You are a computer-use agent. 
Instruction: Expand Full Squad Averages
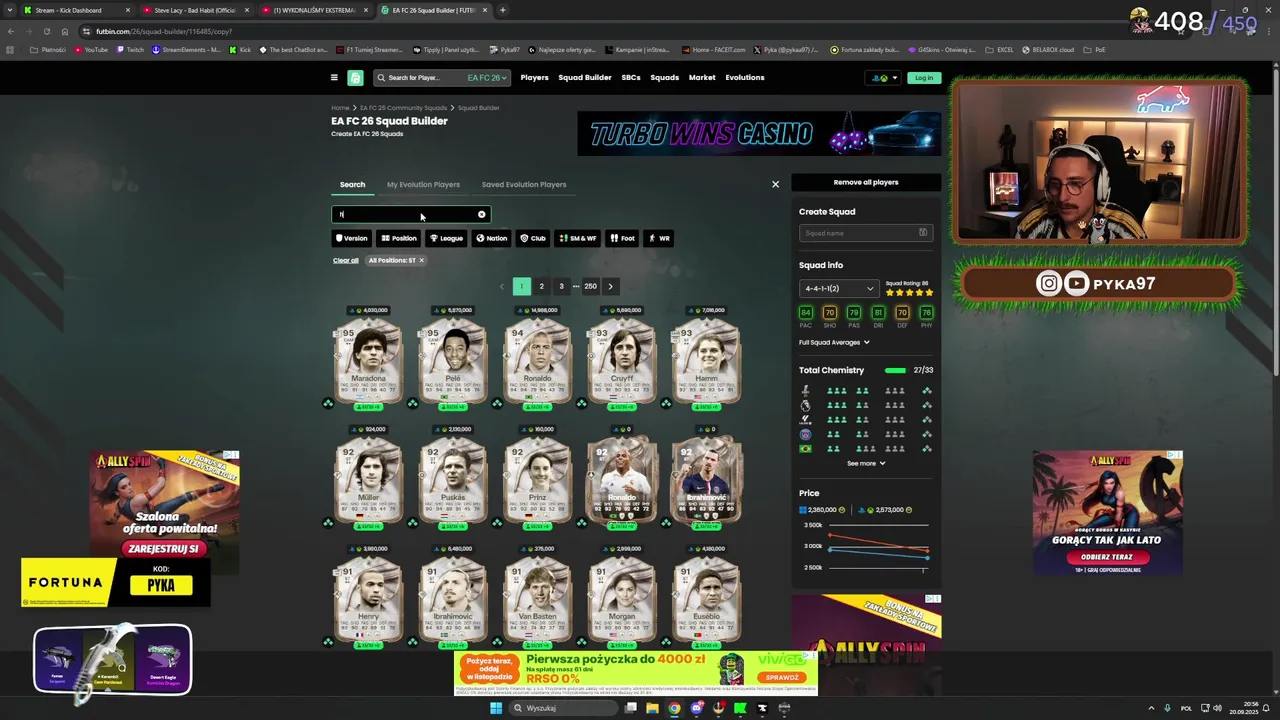(834, 342)
